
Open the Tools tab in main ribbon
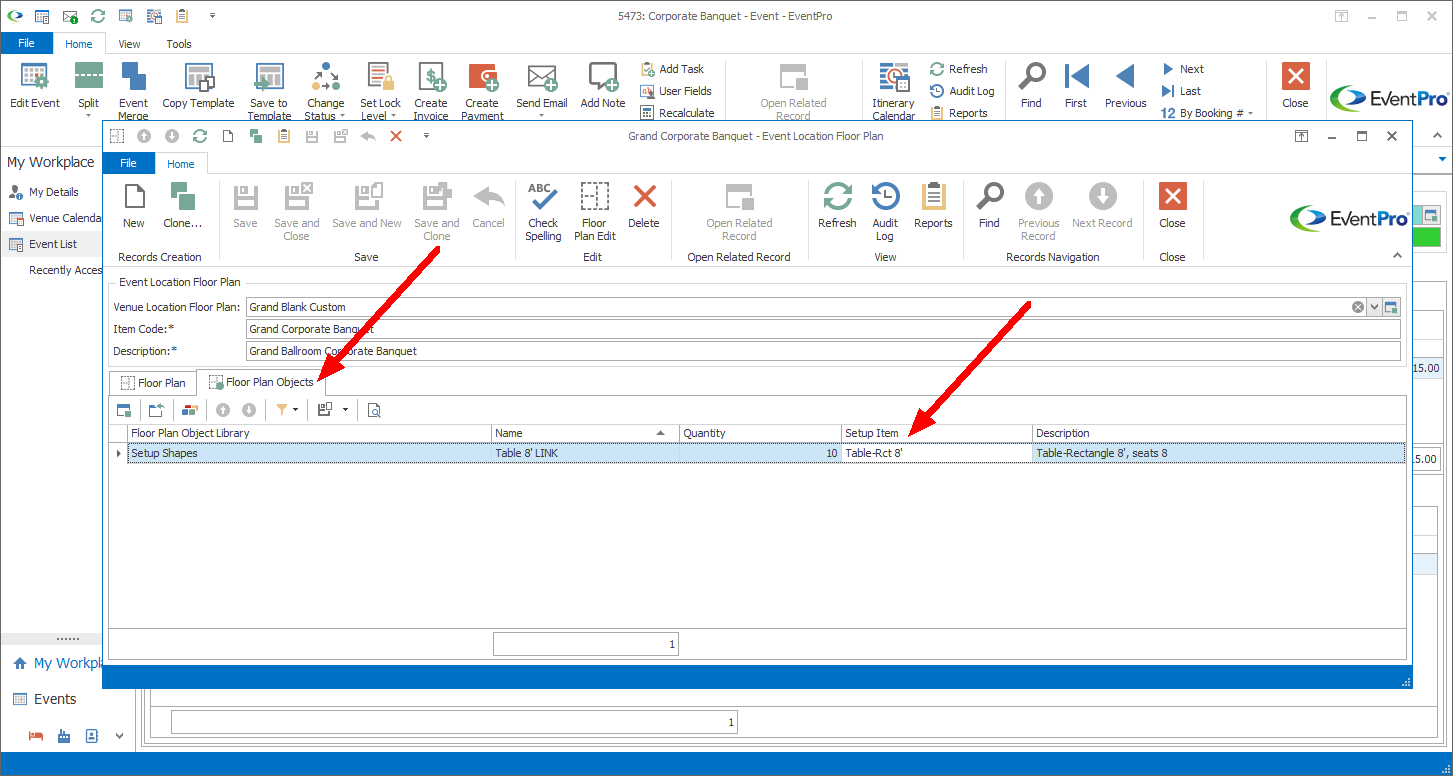pyautogui.click(x=179, y=44)
